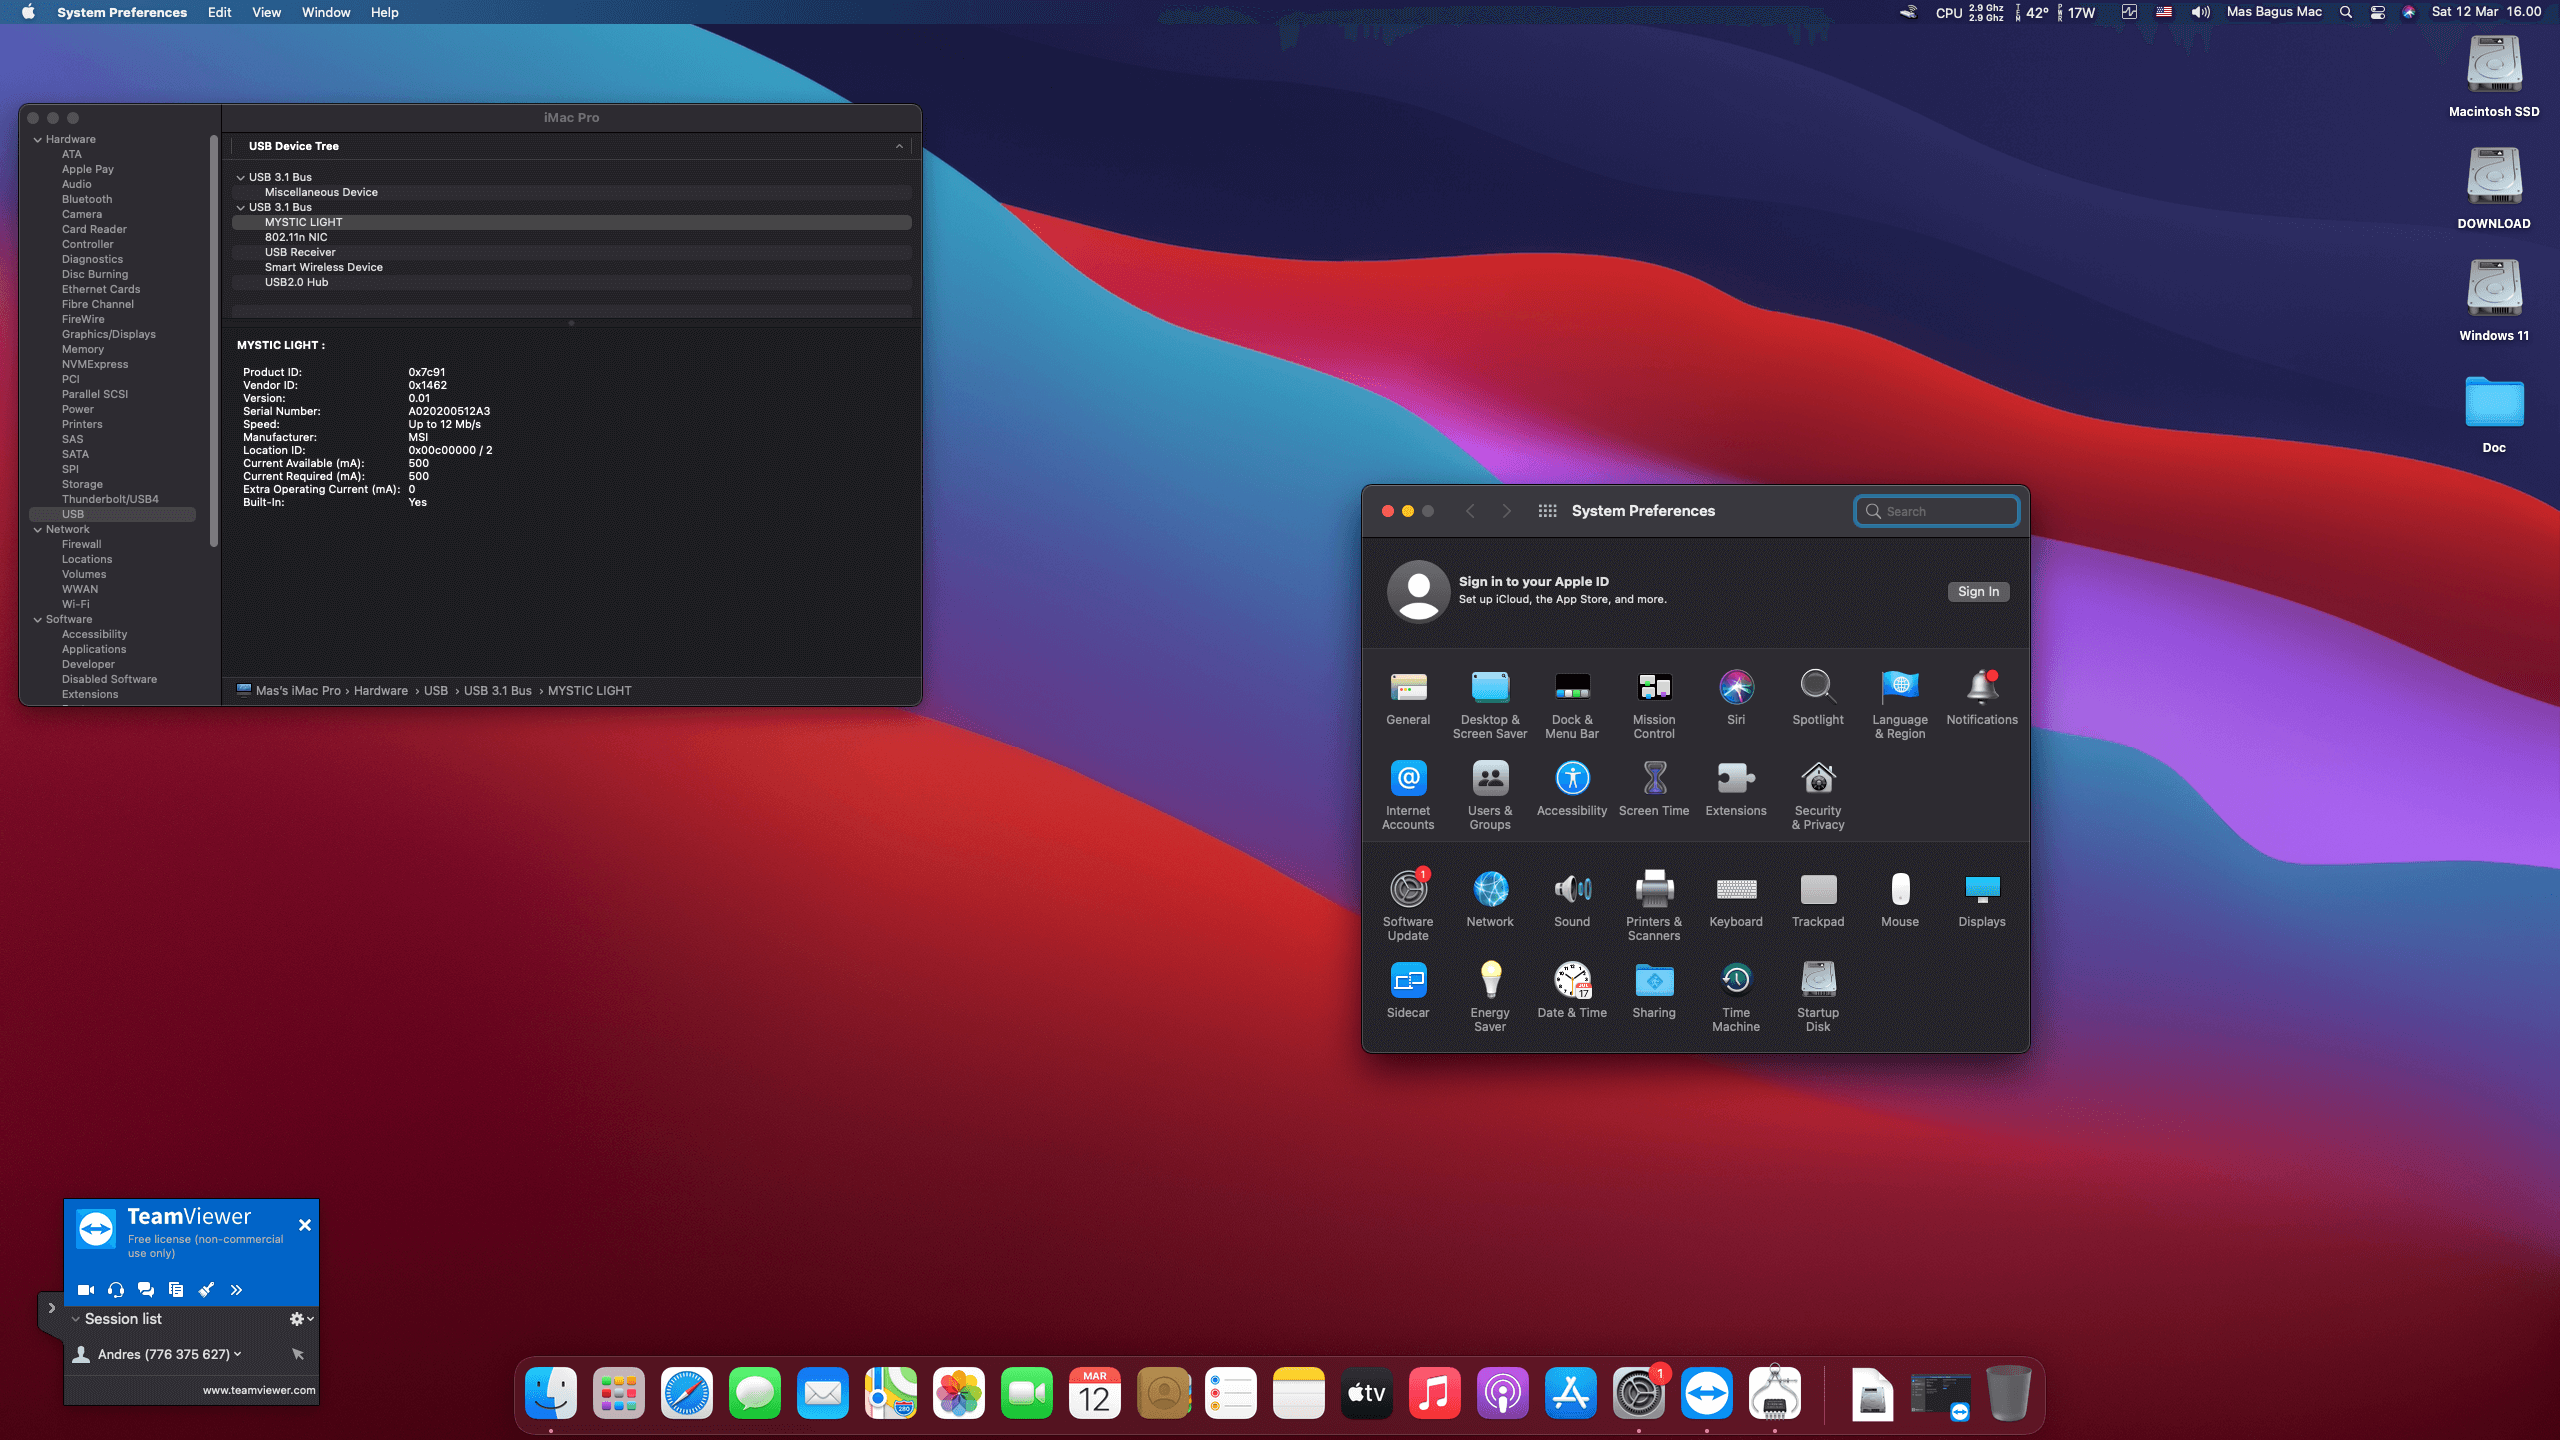Open the Security & Privacy pane
This screenshot has height=1440, width=2560.
click(x=1817, y=779)
